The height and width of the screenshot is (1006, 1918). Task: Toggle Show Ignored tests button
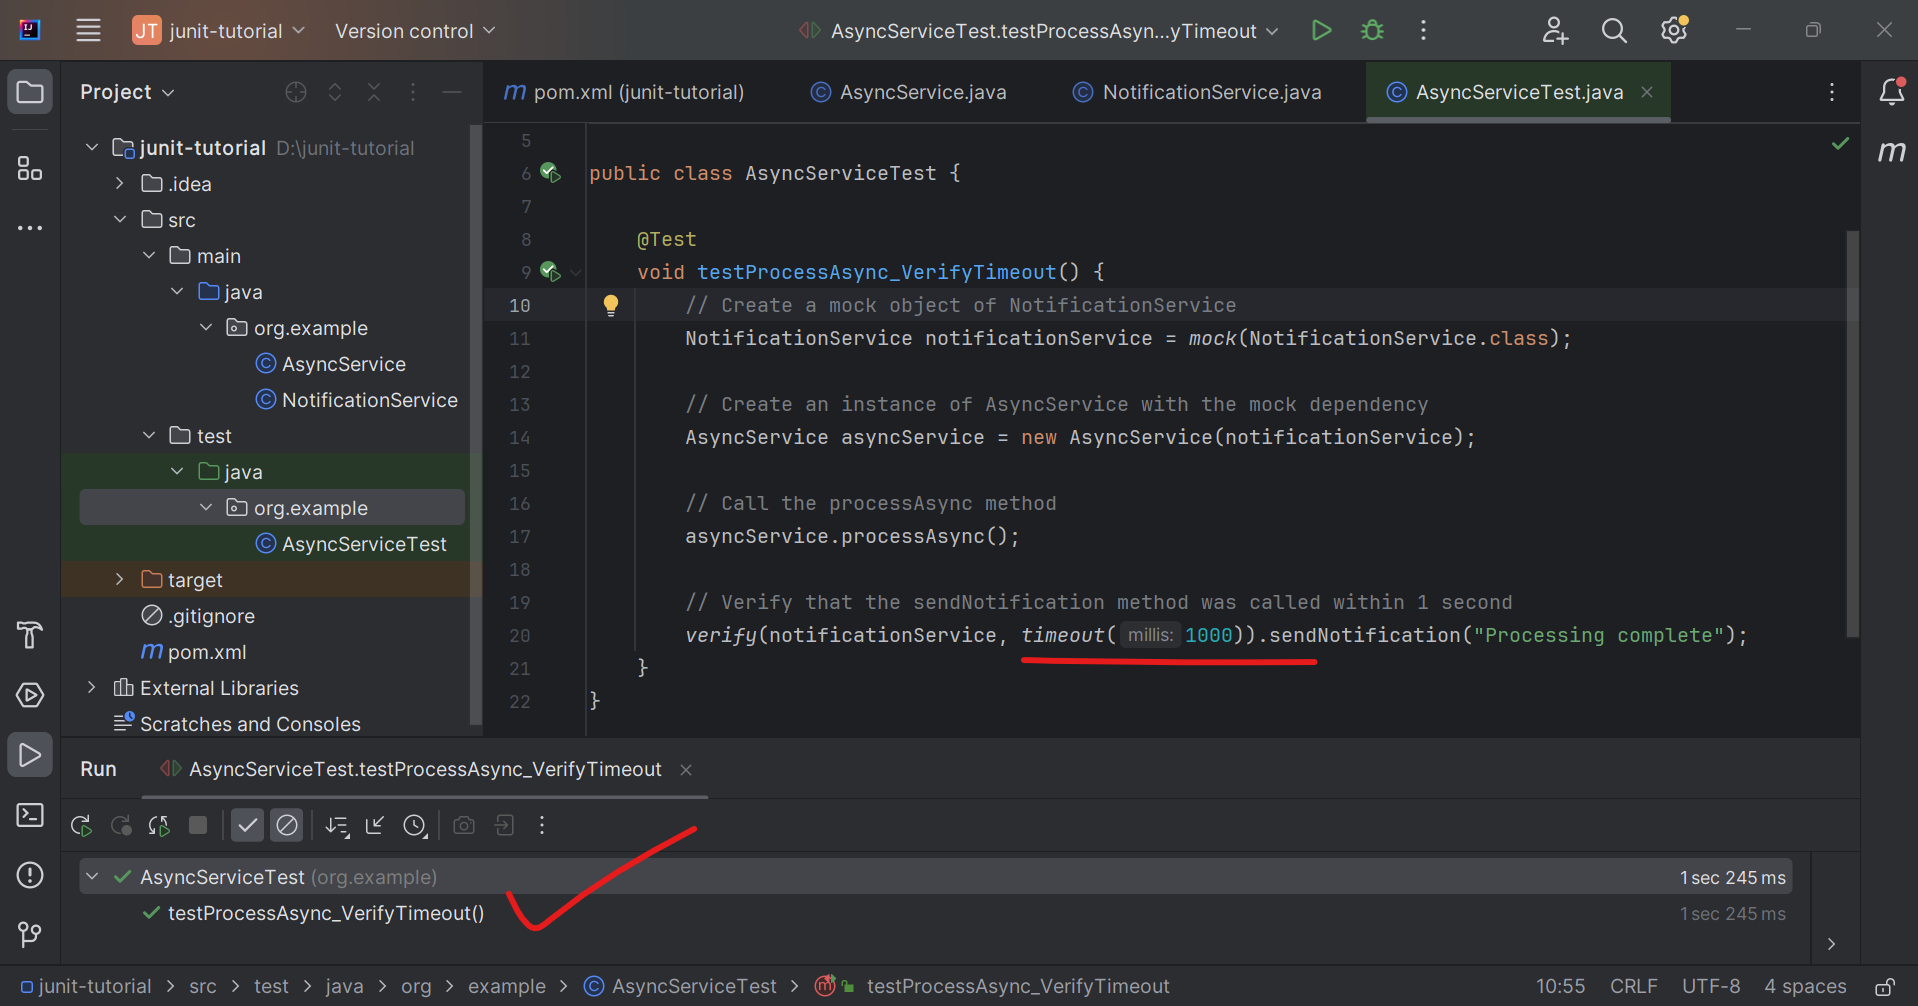pos(287,825)
